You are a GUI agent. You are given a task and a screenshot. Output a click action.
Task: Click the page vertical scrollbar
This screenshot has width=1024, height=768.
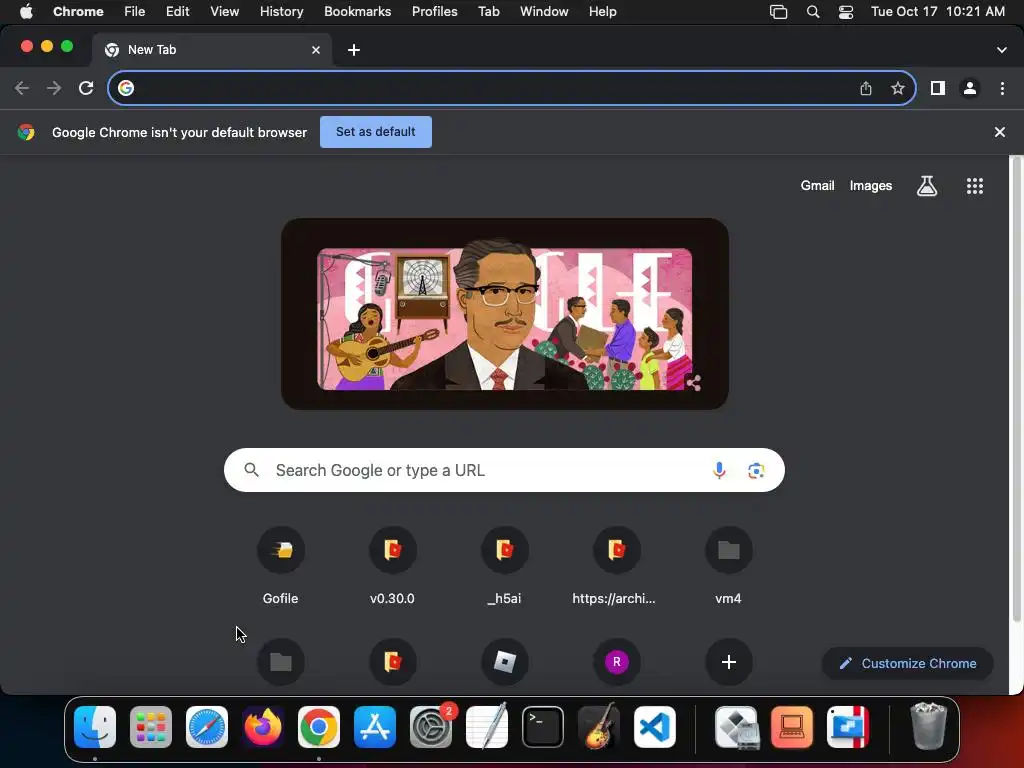coord(1016,389)
